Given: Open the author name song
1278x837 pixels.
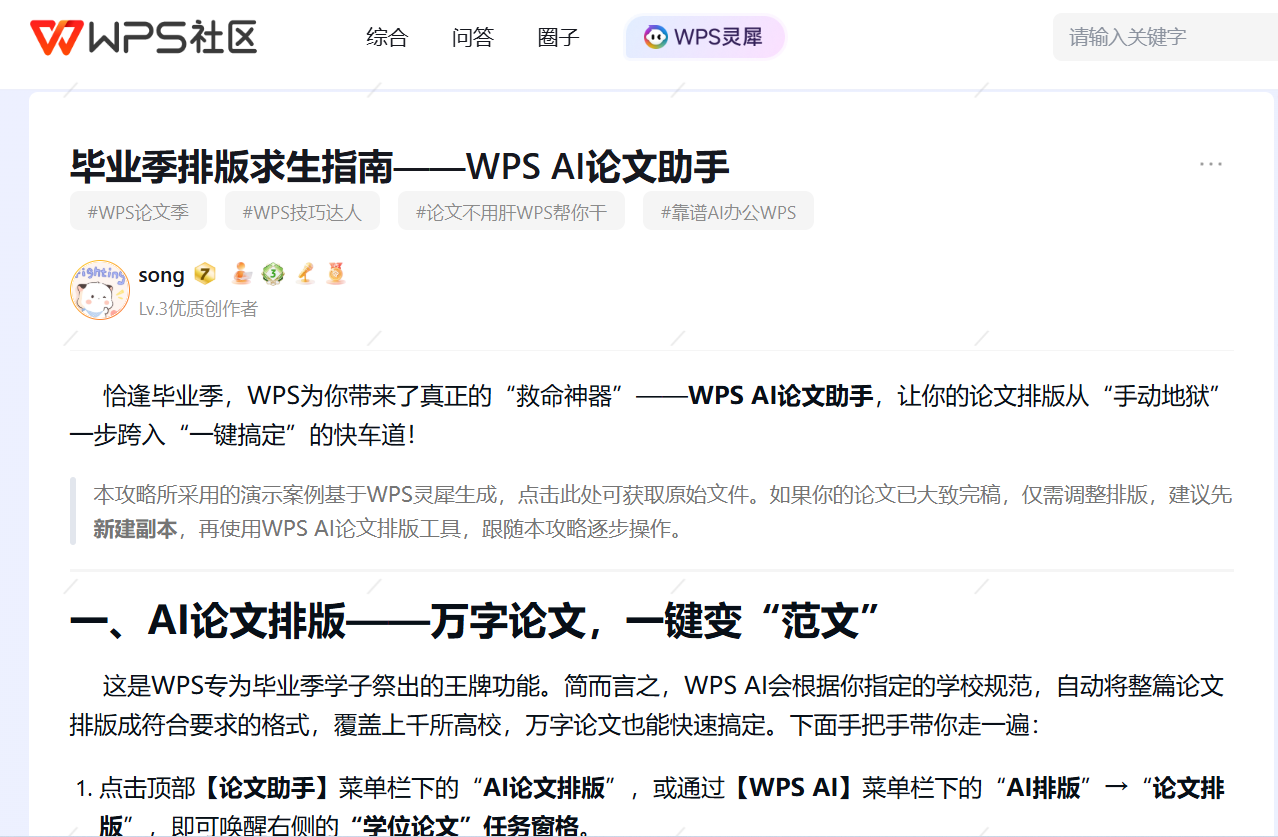Looking at the screenshot, I should (x=161, y=275).
